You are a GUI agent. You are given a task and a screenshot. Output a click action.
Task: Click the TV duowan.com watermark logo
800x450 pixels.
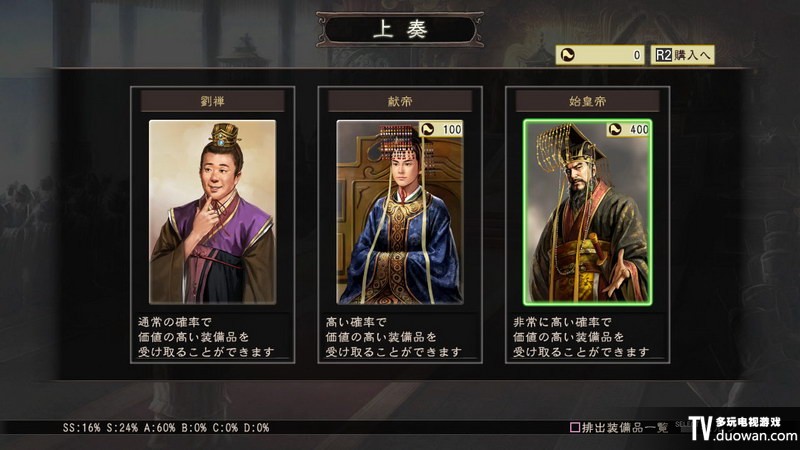pos(743,429)
